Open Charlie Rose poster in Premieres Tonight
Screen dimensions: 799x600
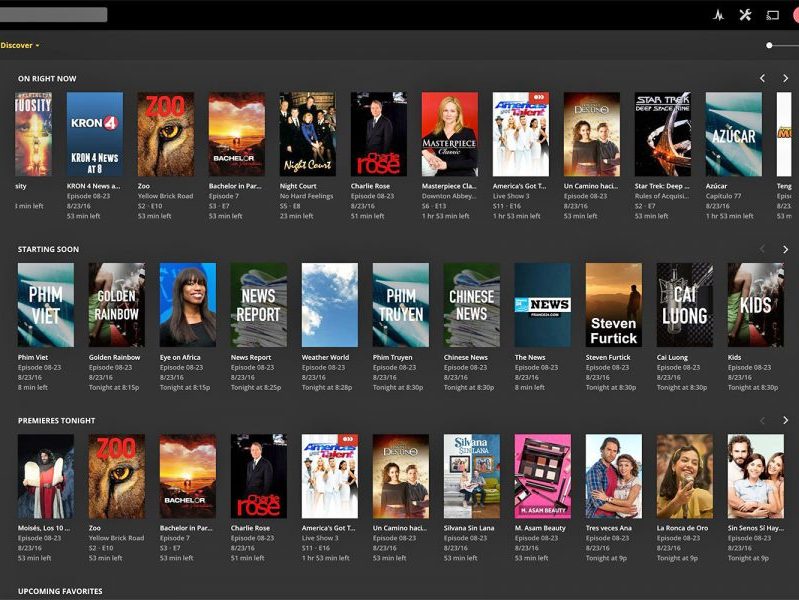click(x=259, y=476)
